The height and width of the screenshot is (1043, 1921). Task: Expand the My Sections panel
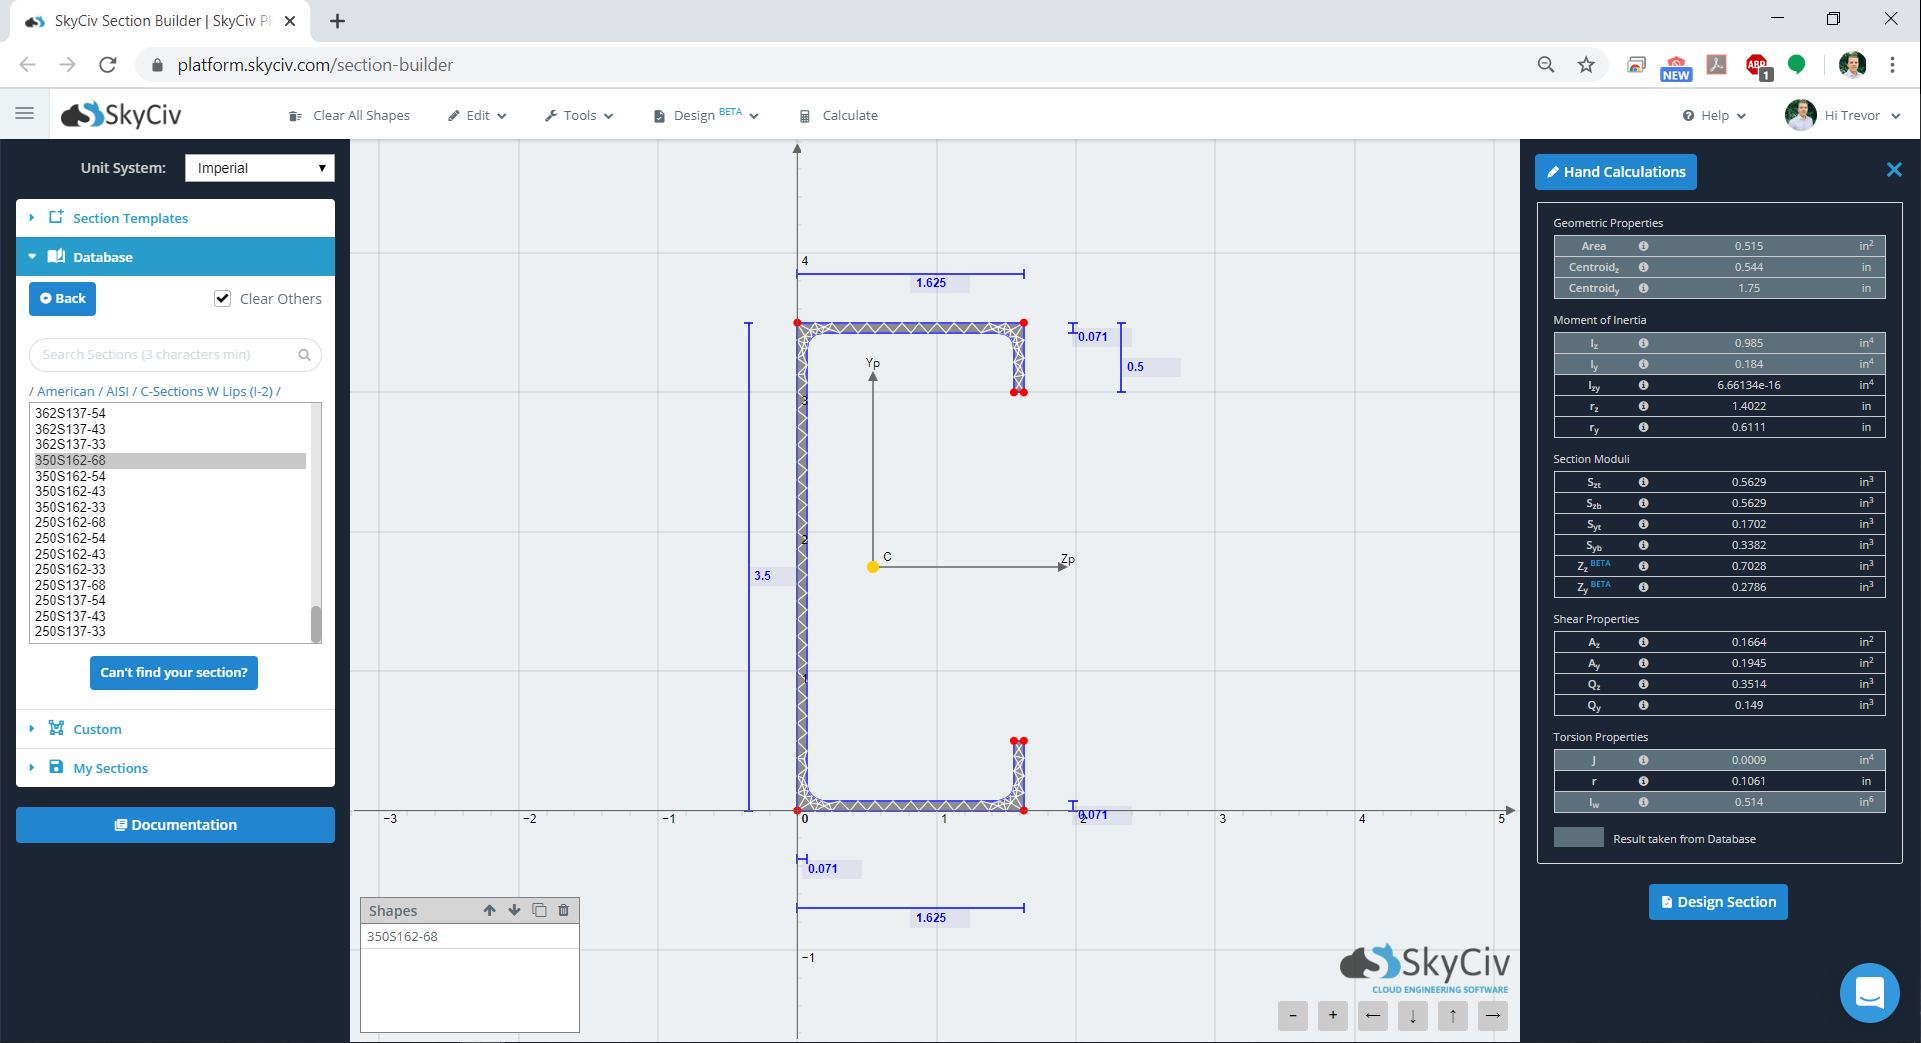coord(175,768)
